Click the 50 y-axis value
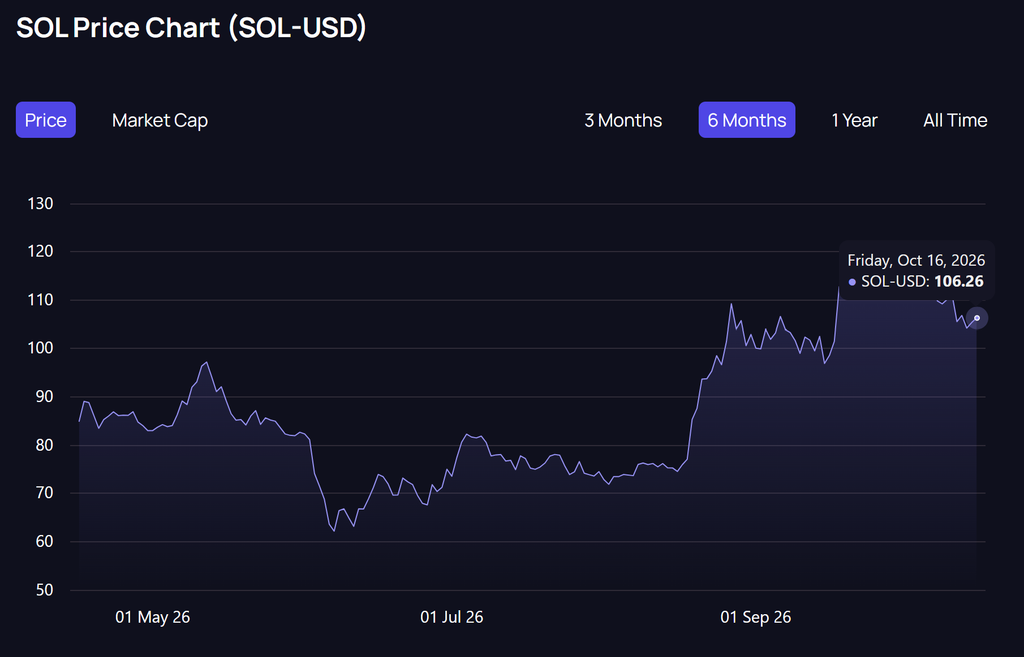 44,590
